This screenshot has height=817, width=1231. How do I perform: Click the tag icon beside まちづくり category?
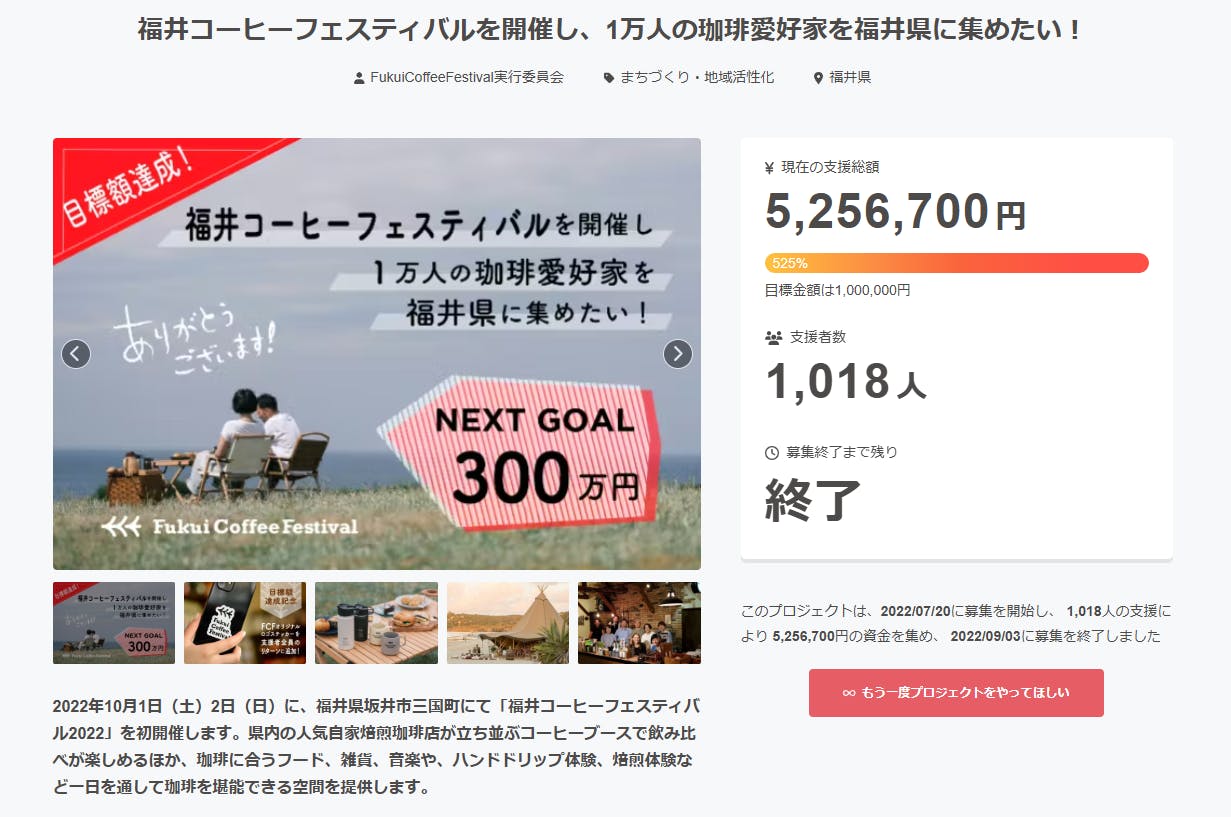[609, 78]
